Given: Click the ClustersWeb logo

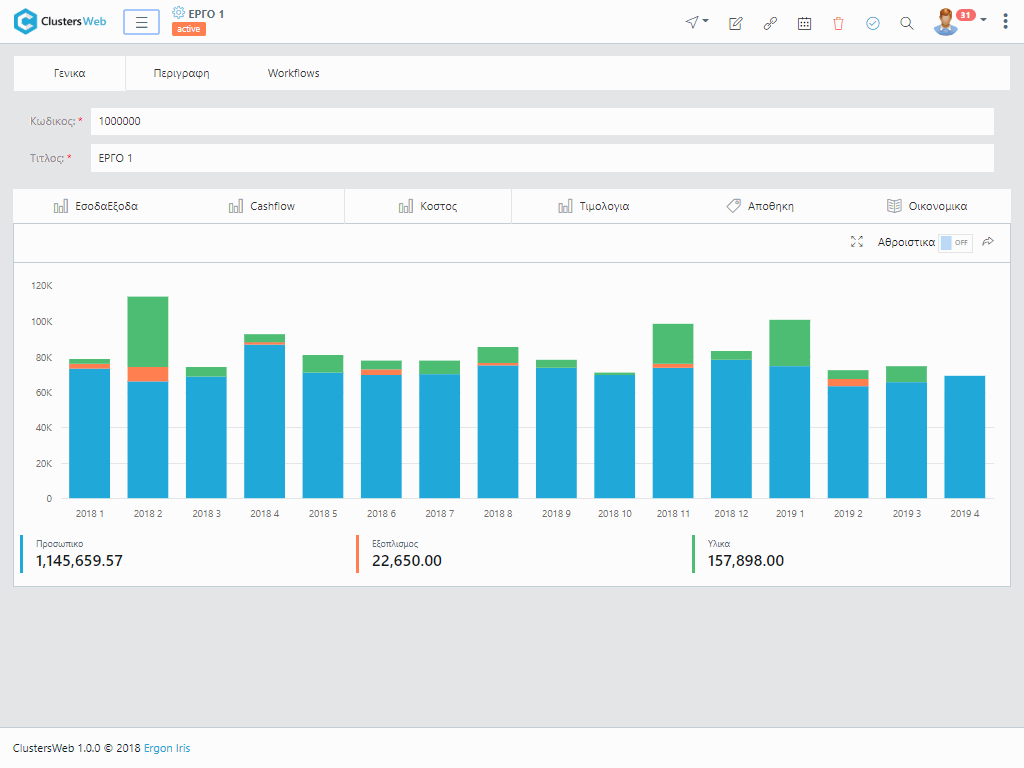Looking at the screenshot, I should (x=60, y=21).
